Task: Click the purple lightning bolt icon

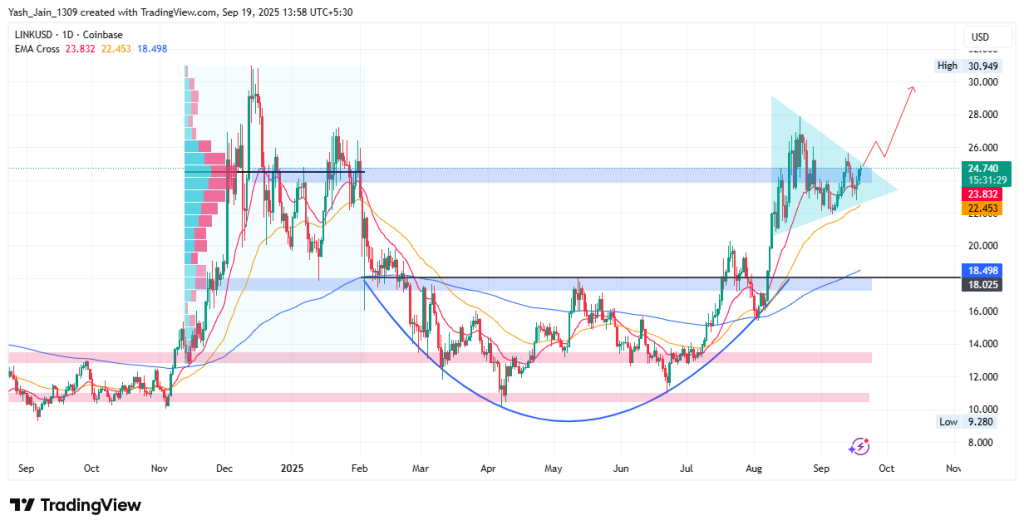Action: pyautogui.click(x=859, y=446)
